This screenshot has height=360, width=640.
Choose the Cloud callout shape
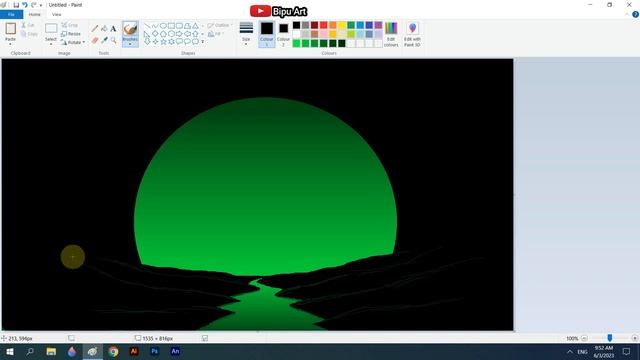196,42
